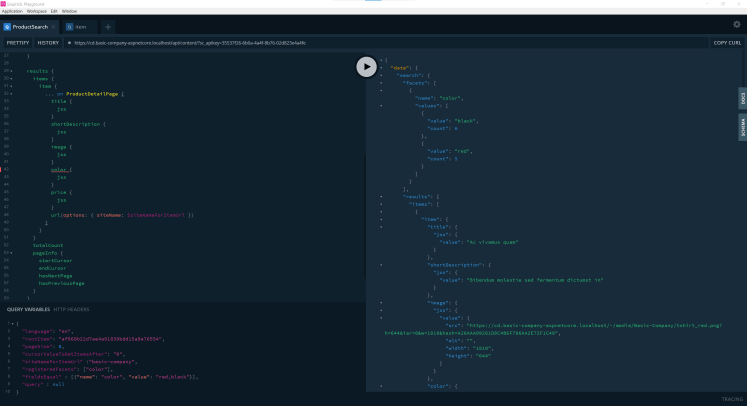Screen dimensions: 747x406
Task: Run the query with the play button
Action: click(366, 66)
